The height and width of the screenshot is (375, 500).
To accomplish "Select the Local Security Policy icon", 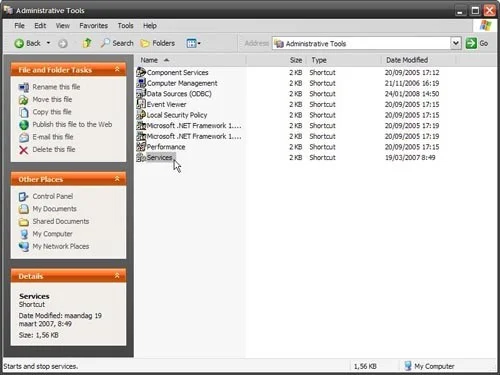I will click(141, 115).
